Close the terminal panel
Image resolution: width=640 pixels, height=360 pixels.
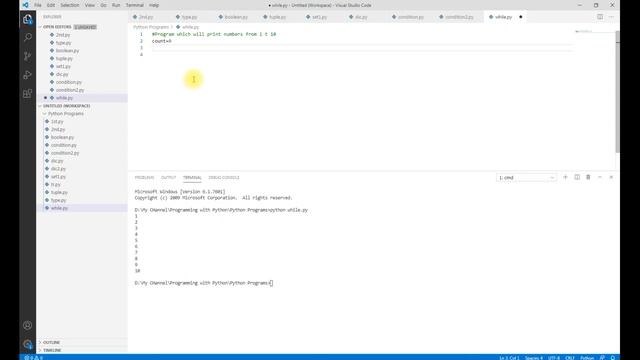coord(611,177)
